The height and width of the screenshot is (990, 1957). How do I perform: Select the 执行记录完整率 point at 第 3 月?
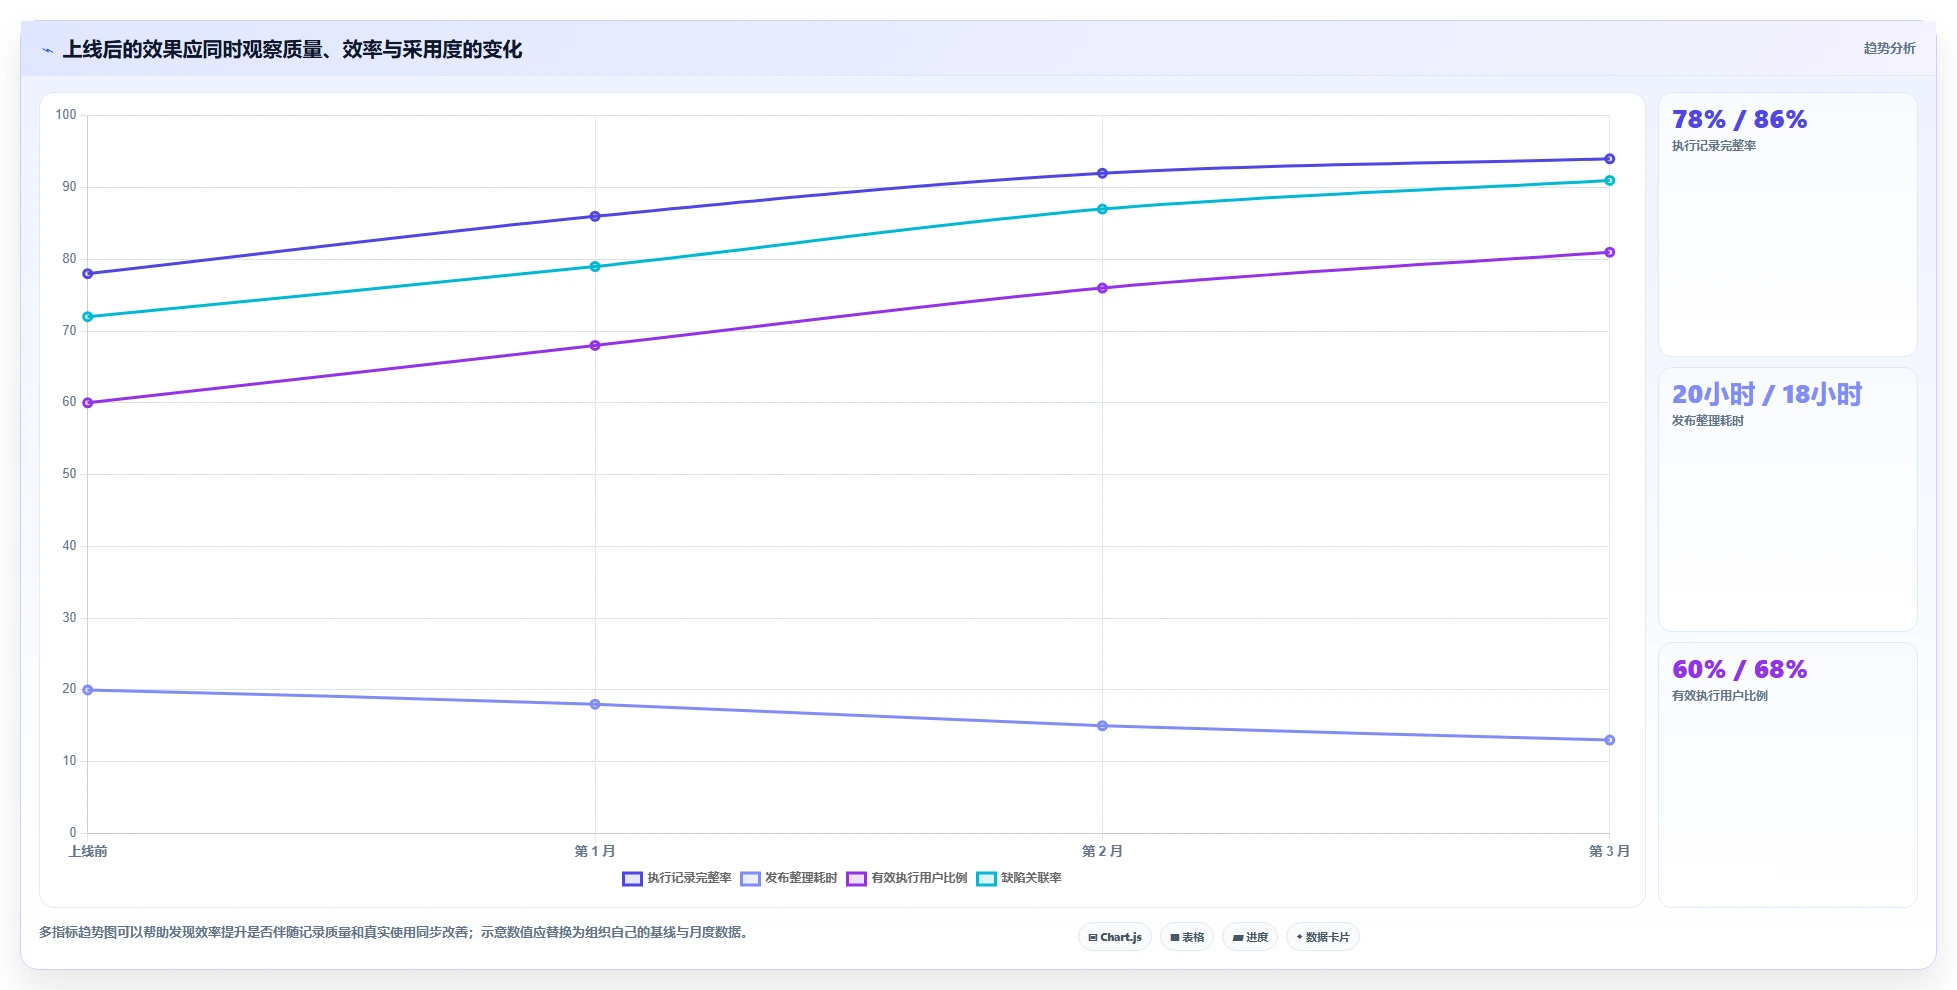[x=1609, y=159]
